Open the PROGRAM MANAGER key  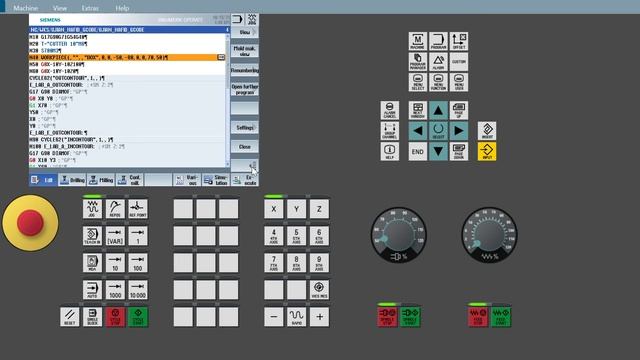[418, 62]
